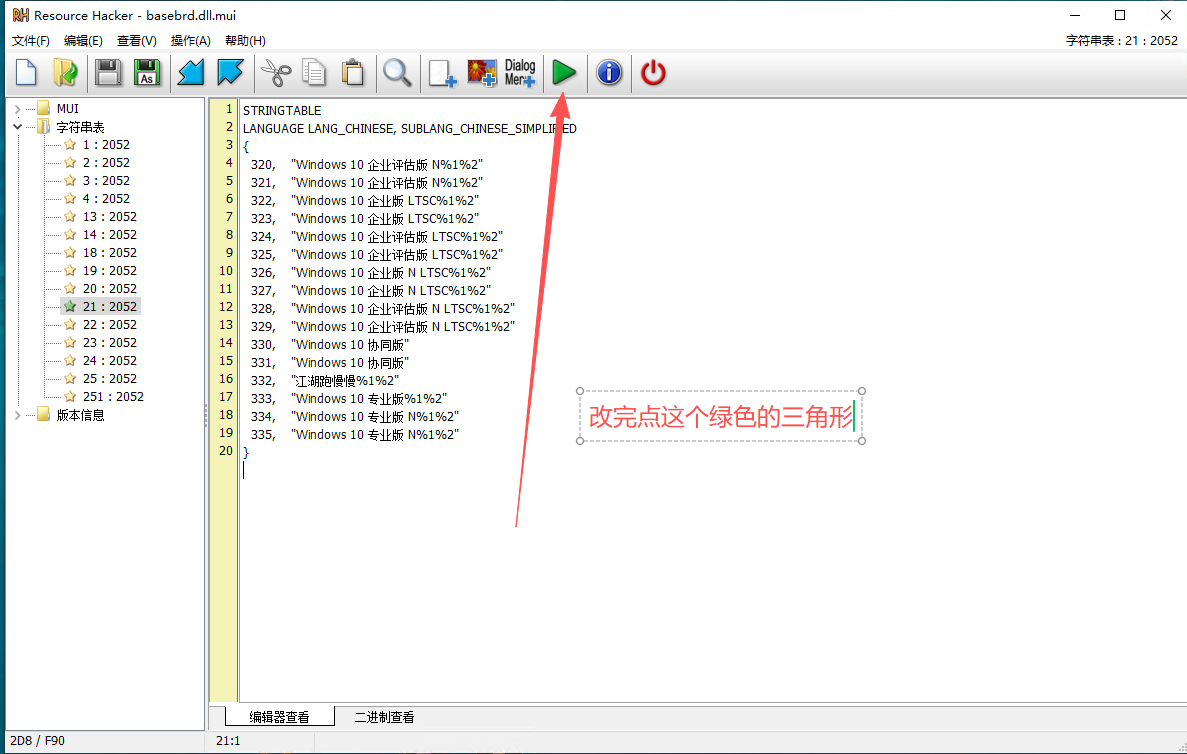Click the Save As floppy icon
Image resolution: width=1187 pixels, height=754 pixels.
147,73
